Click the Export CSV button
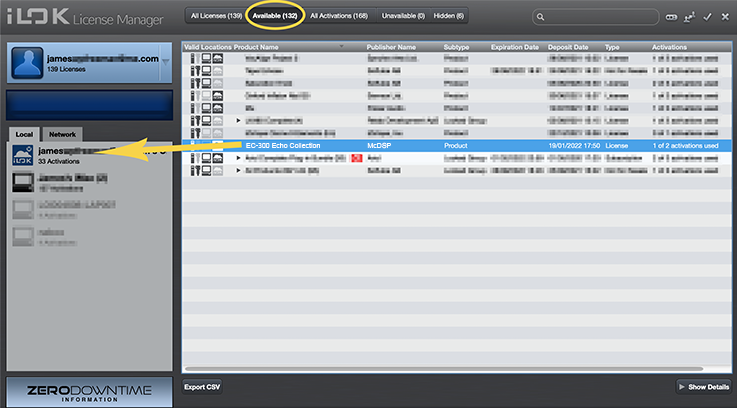737x408 pixels. [x=202, y=387]
